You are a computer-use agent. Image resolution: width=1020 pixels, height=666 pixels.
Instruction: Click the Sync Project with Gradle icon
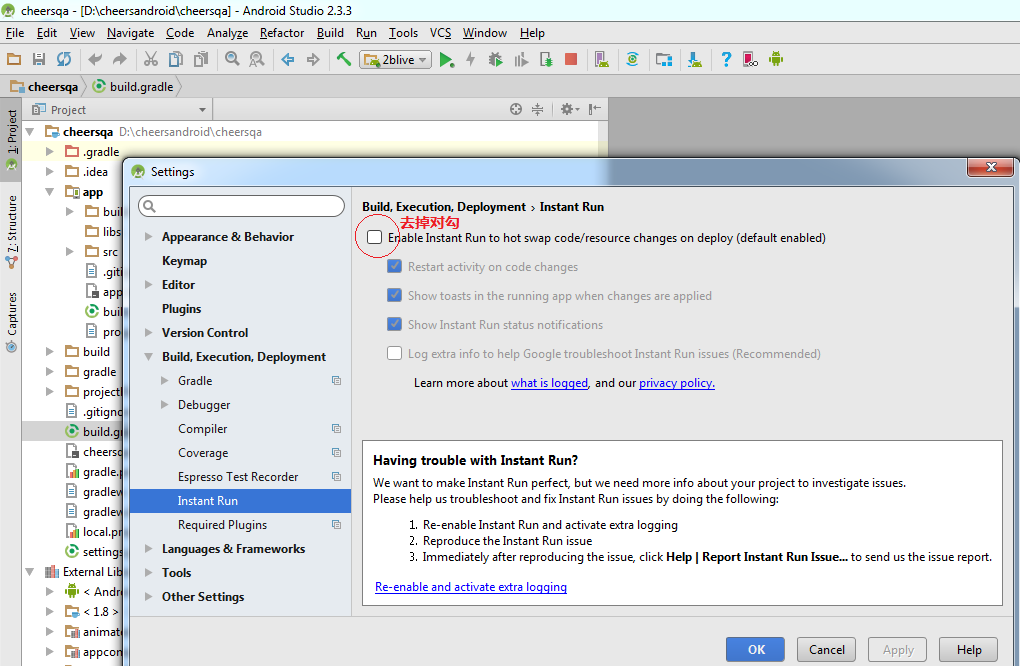632,60
